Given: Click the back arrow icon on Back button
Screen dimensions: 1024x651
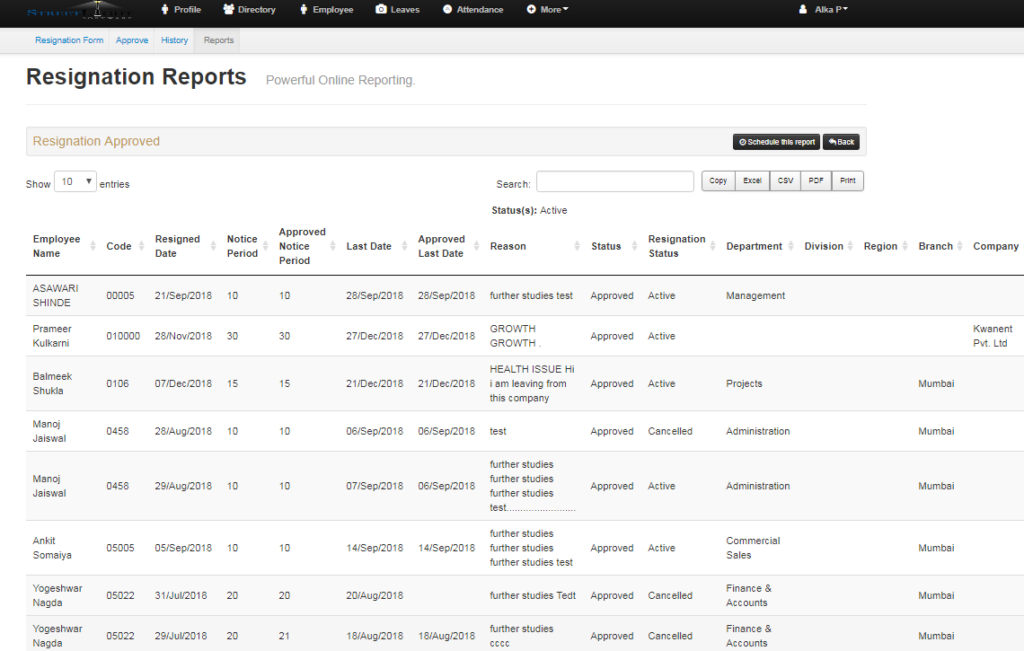Looking at the screenshot, I should pos(830,141).
